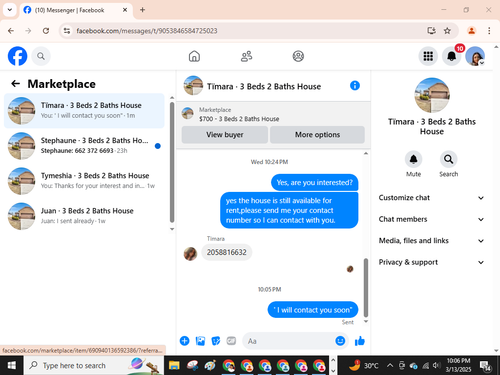Image resolution: width=500 pixels, height=375 pixels.
Task: Mute this conversation with bell icon
Action: (x=413, y=159)
